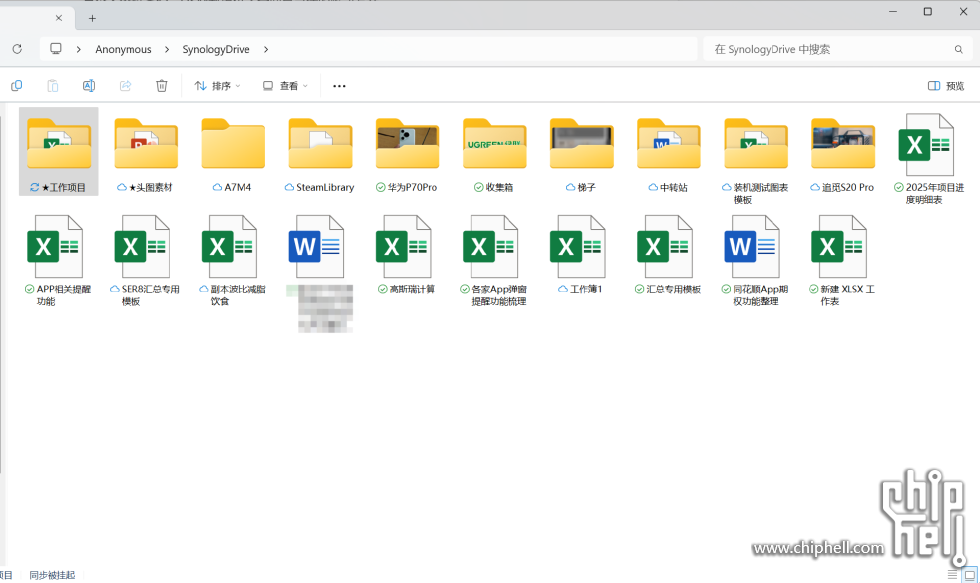The image size is (980, 583).
Task: Click the SynologyDrive breadcrumb
Action: 216,49
